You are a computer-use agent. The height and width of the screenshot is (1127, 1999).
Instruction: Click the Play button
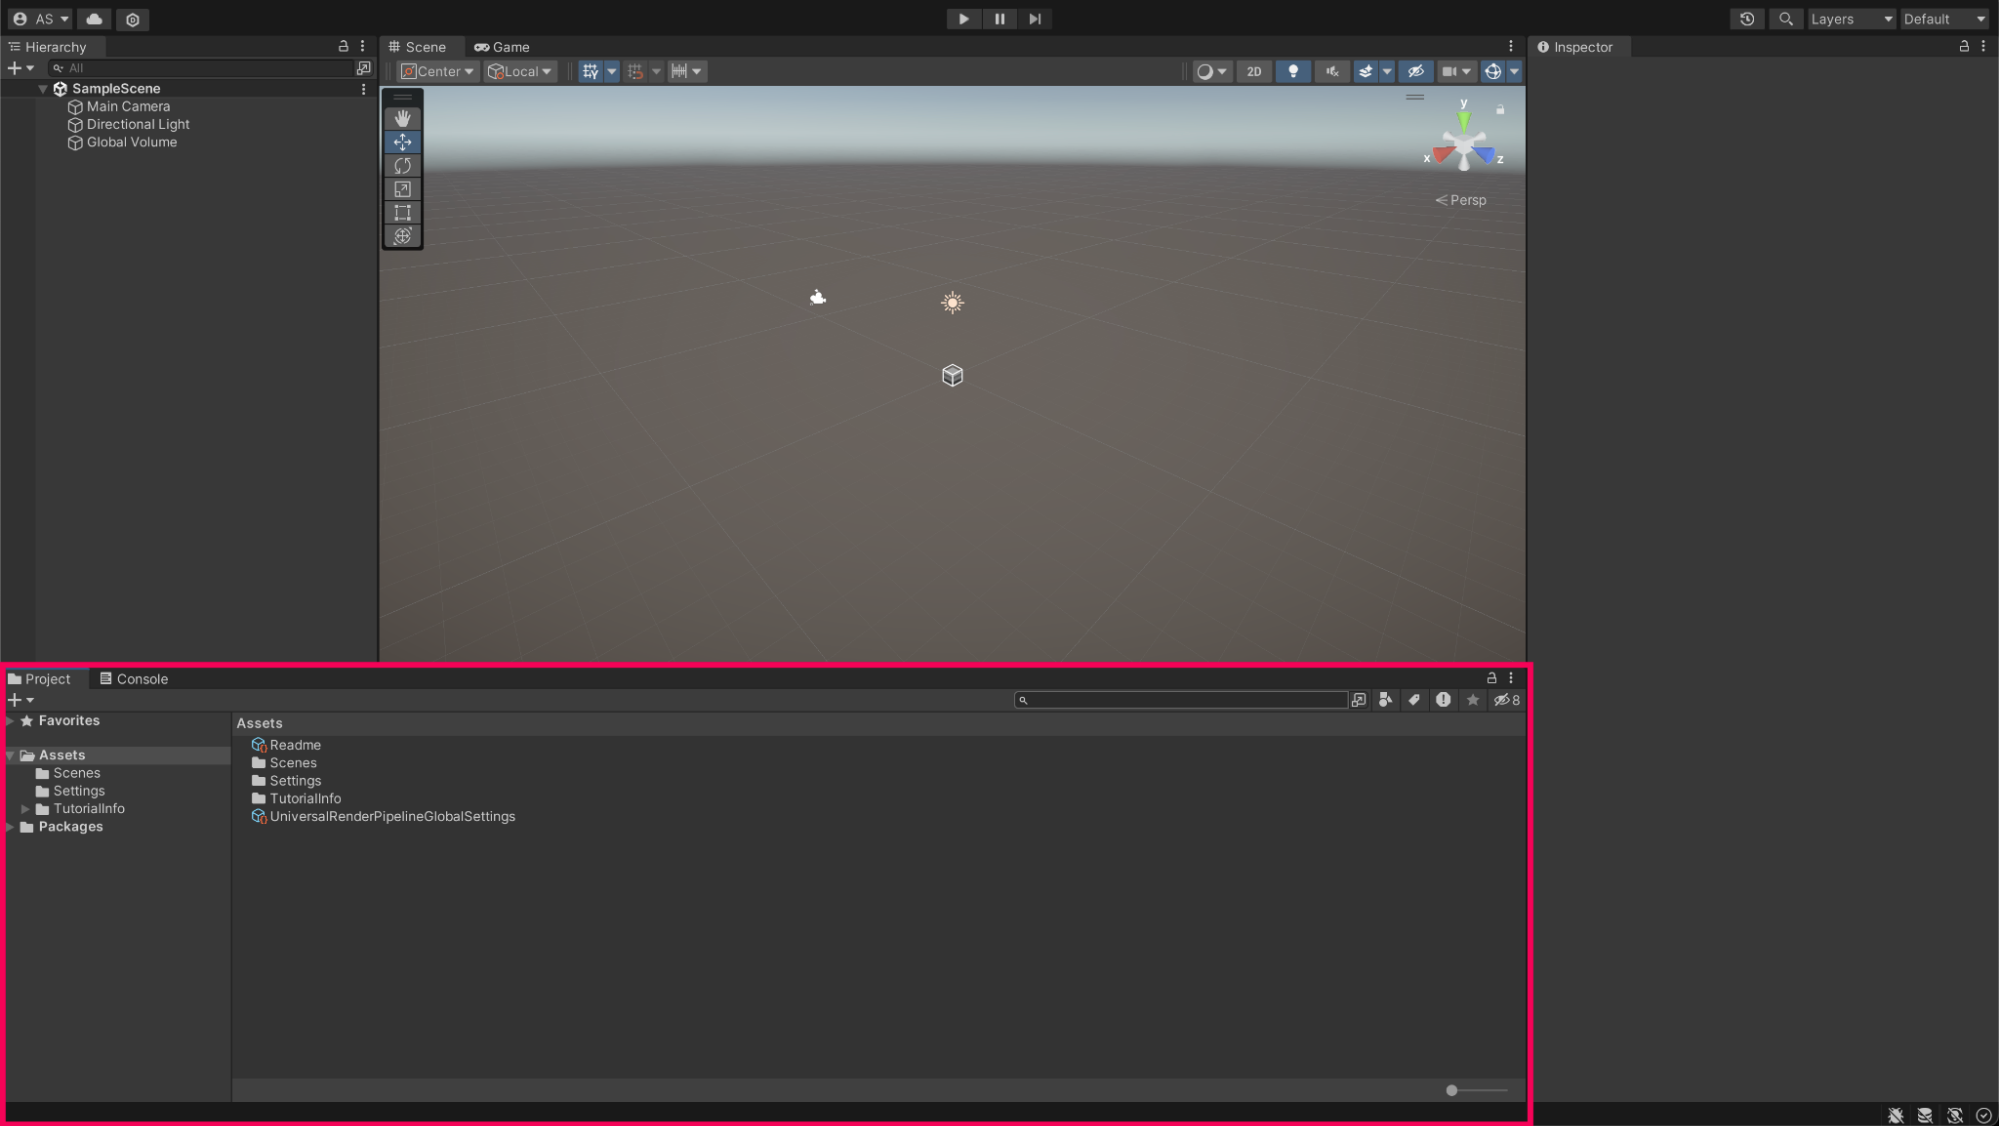click(963, 19)
